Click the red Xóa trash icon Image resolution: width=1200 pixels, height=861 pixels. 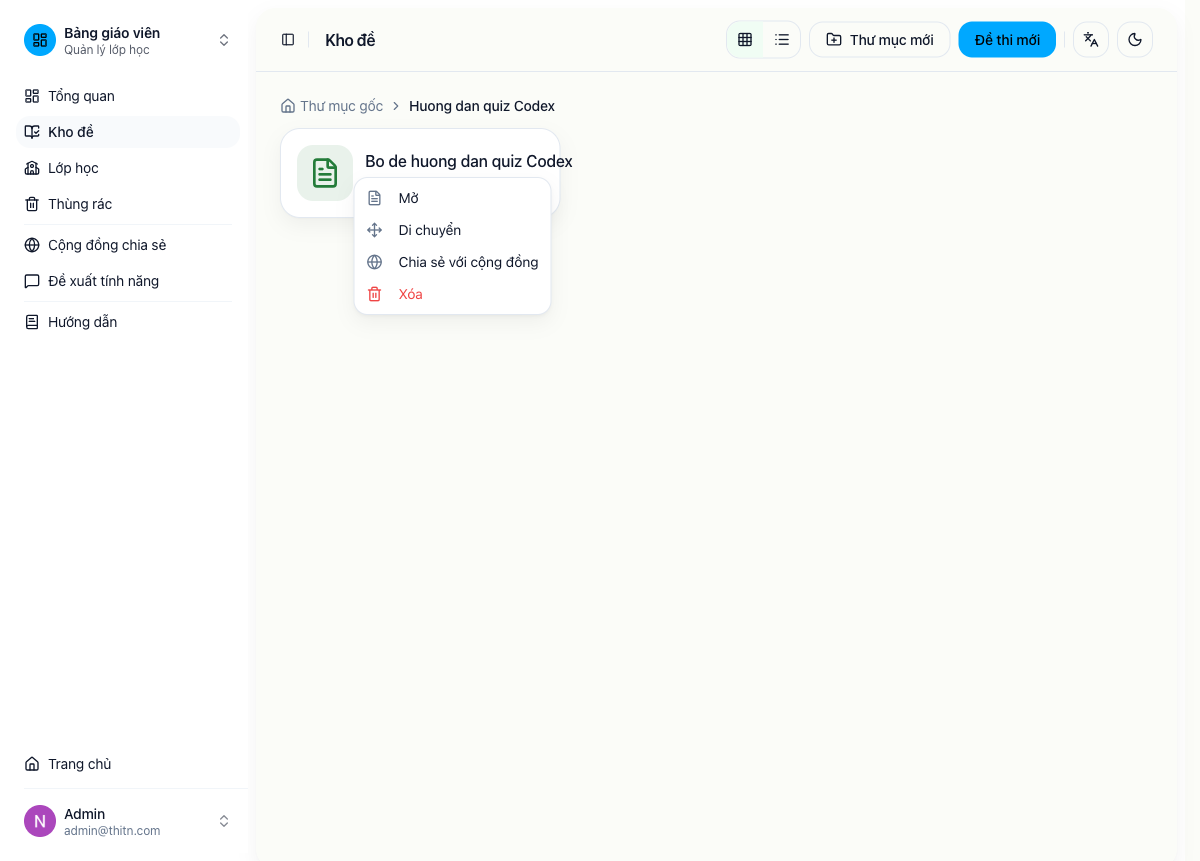tap(375, 294)
